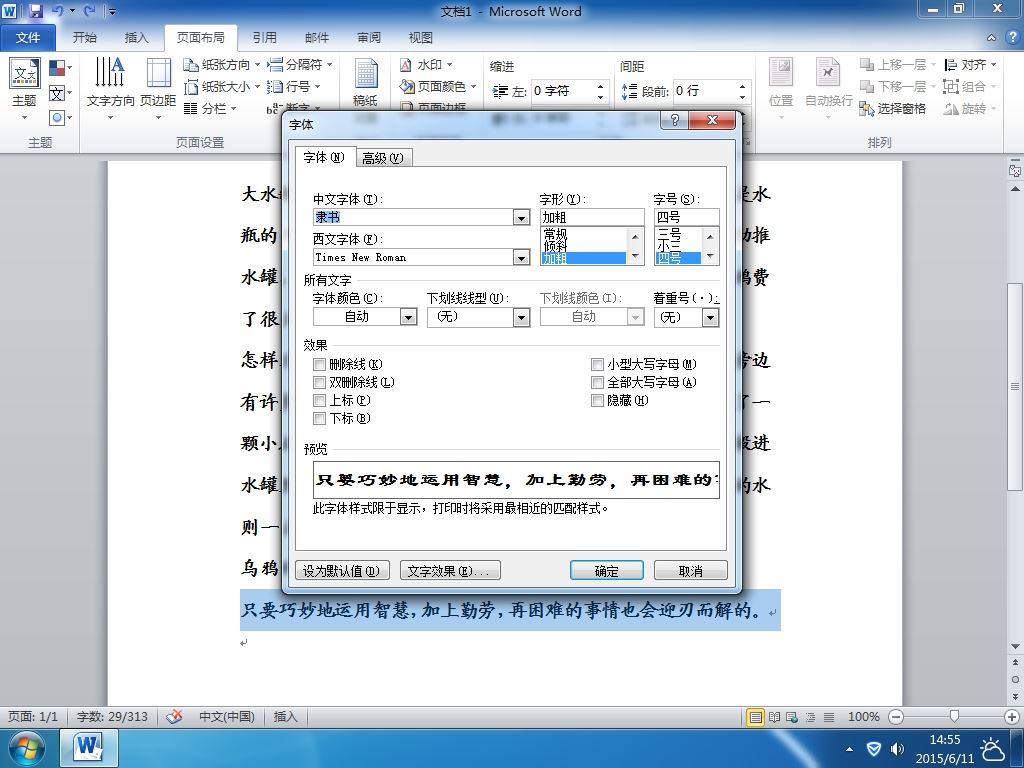Open the Watermark (水印) icon menu

[406, 65]
